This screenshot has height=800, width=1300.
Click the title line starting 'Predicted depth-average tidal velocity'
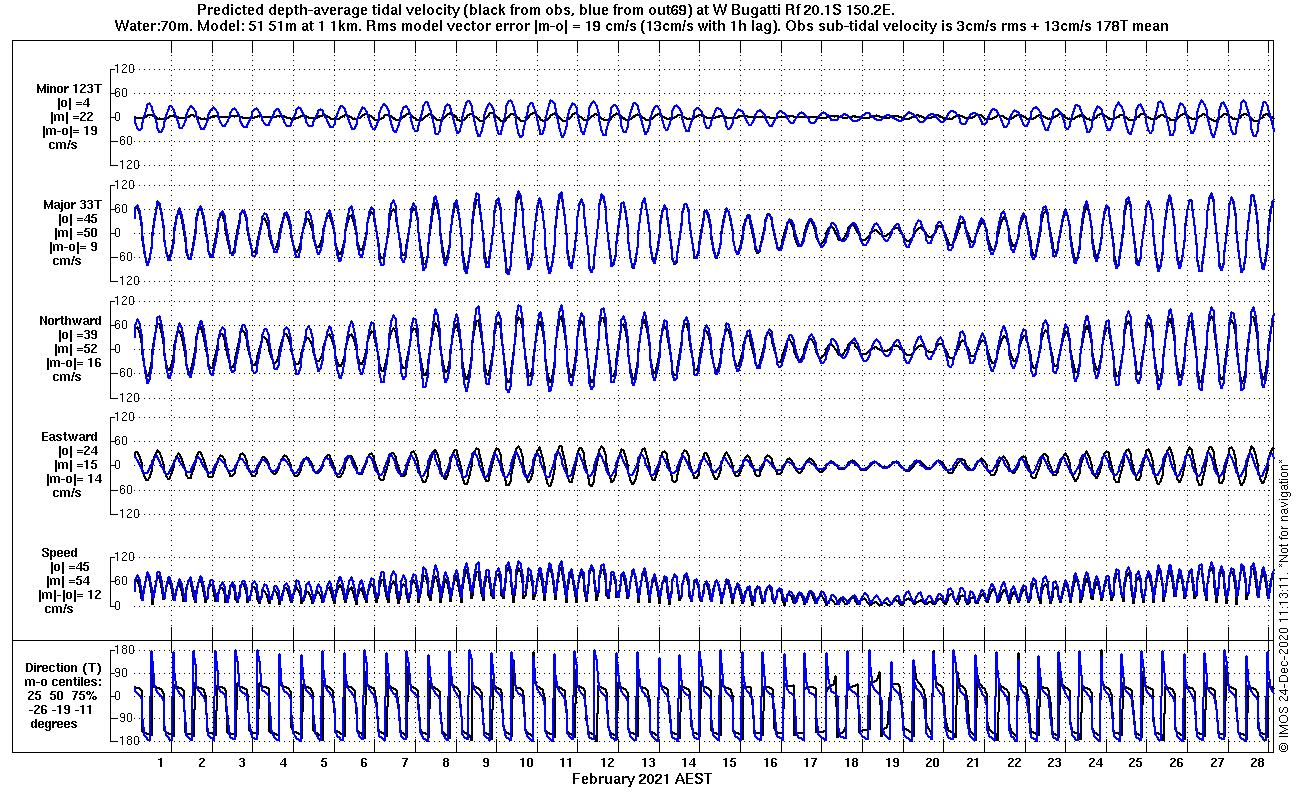point(546,9)
